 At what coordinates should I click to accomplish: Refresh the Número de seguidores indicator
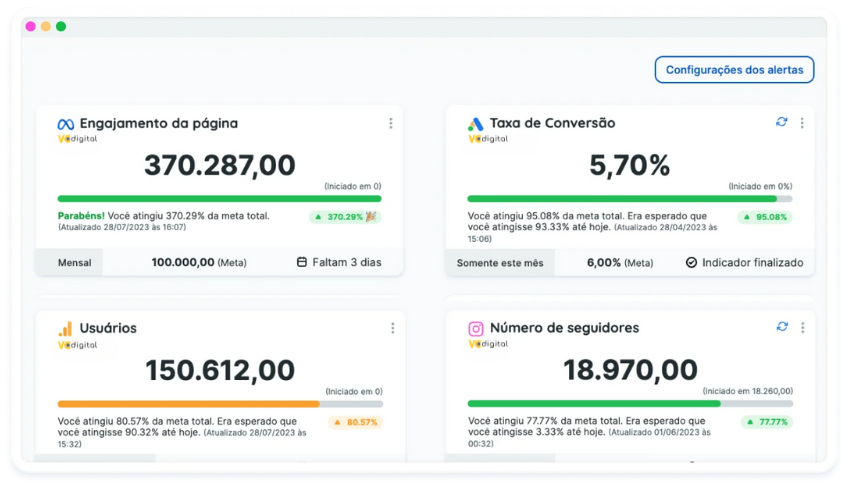[782, 326]
